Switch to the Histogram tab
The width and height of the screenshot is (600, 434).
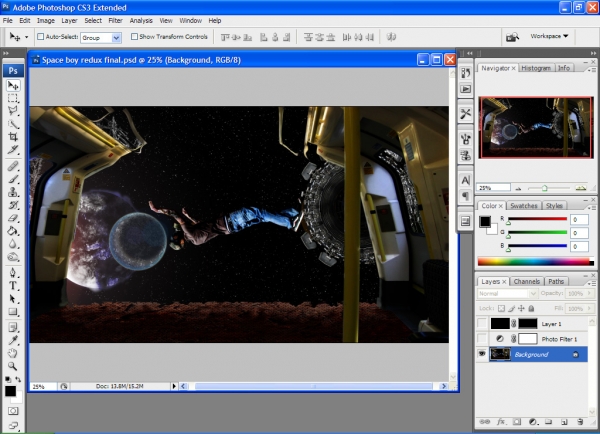[536, 68]
